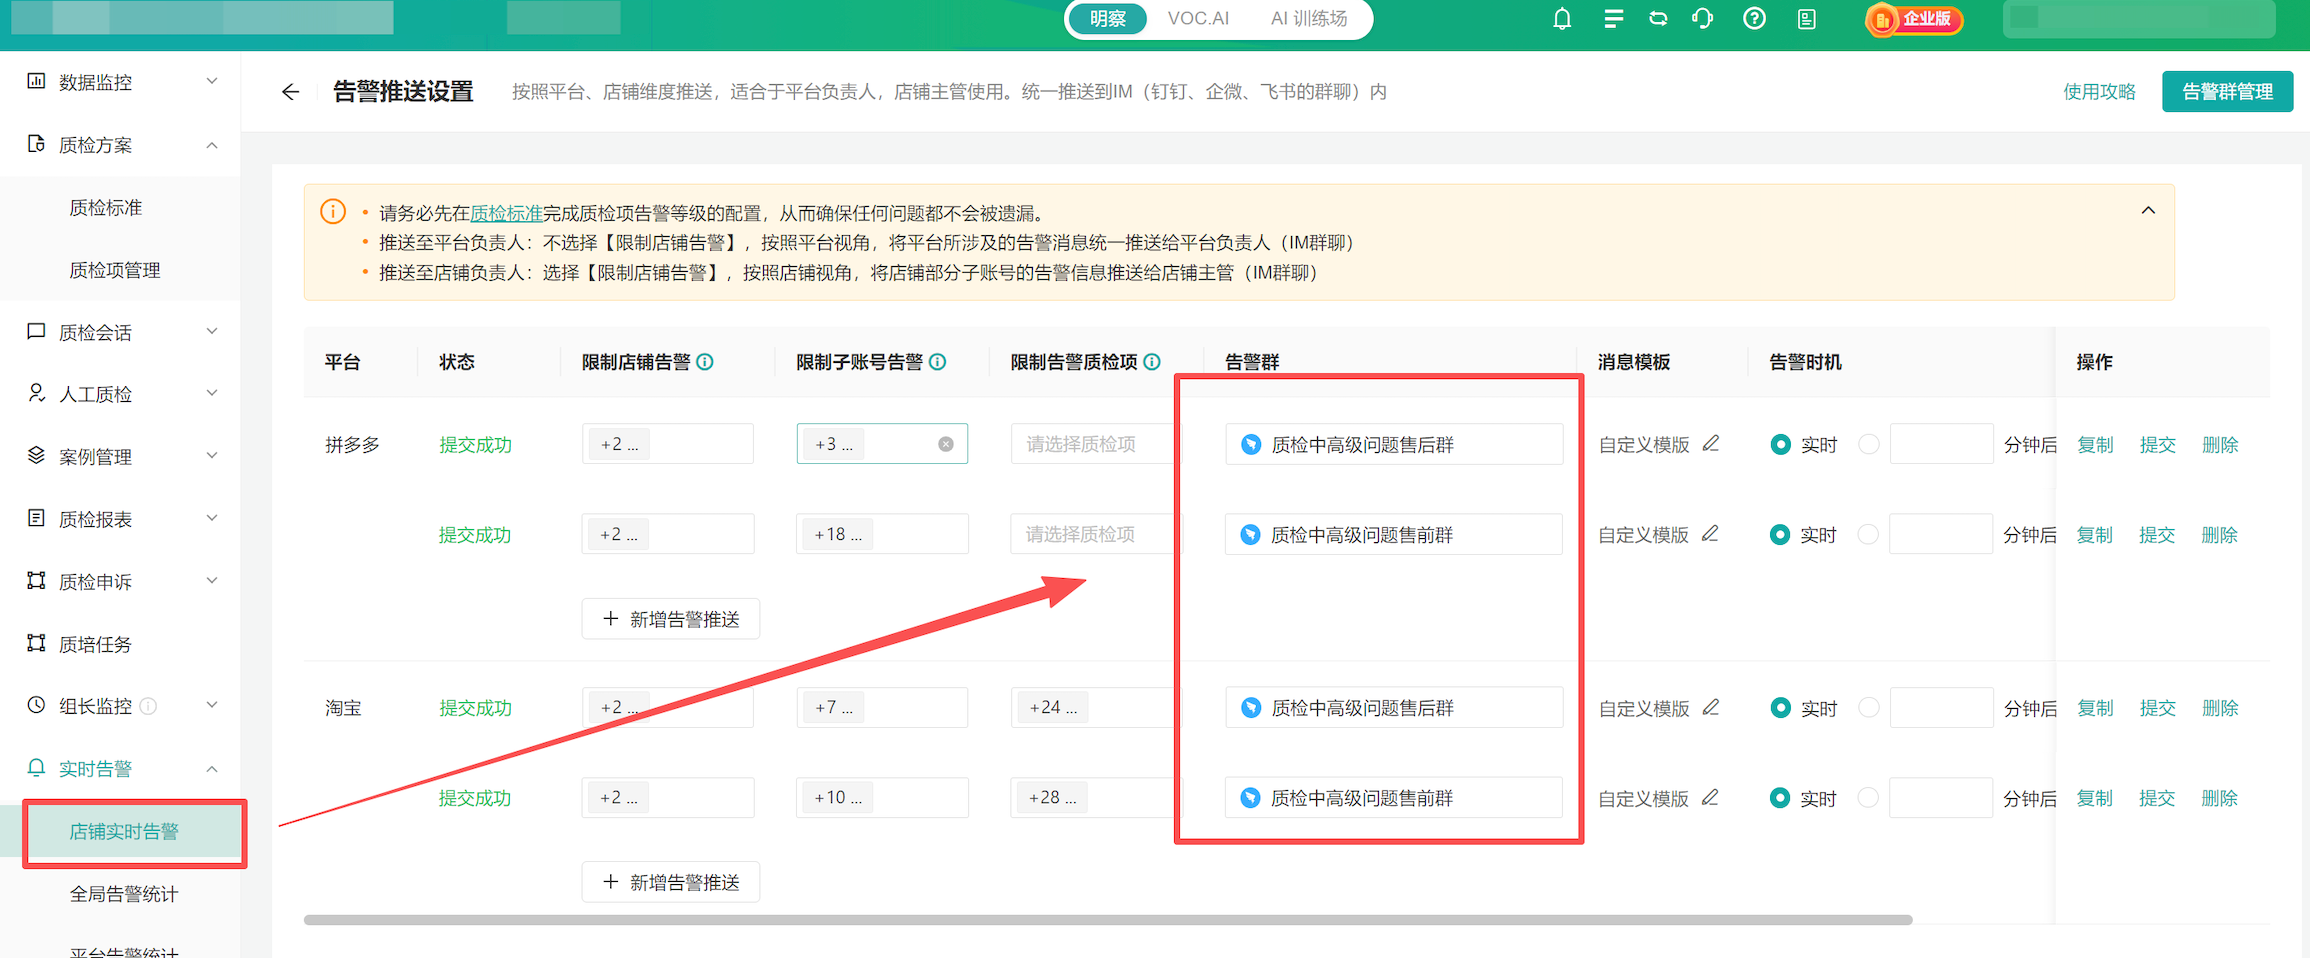Open the AI 训练场 tab
Viewport: 2310px width, 958px height.
point(1308,18)
